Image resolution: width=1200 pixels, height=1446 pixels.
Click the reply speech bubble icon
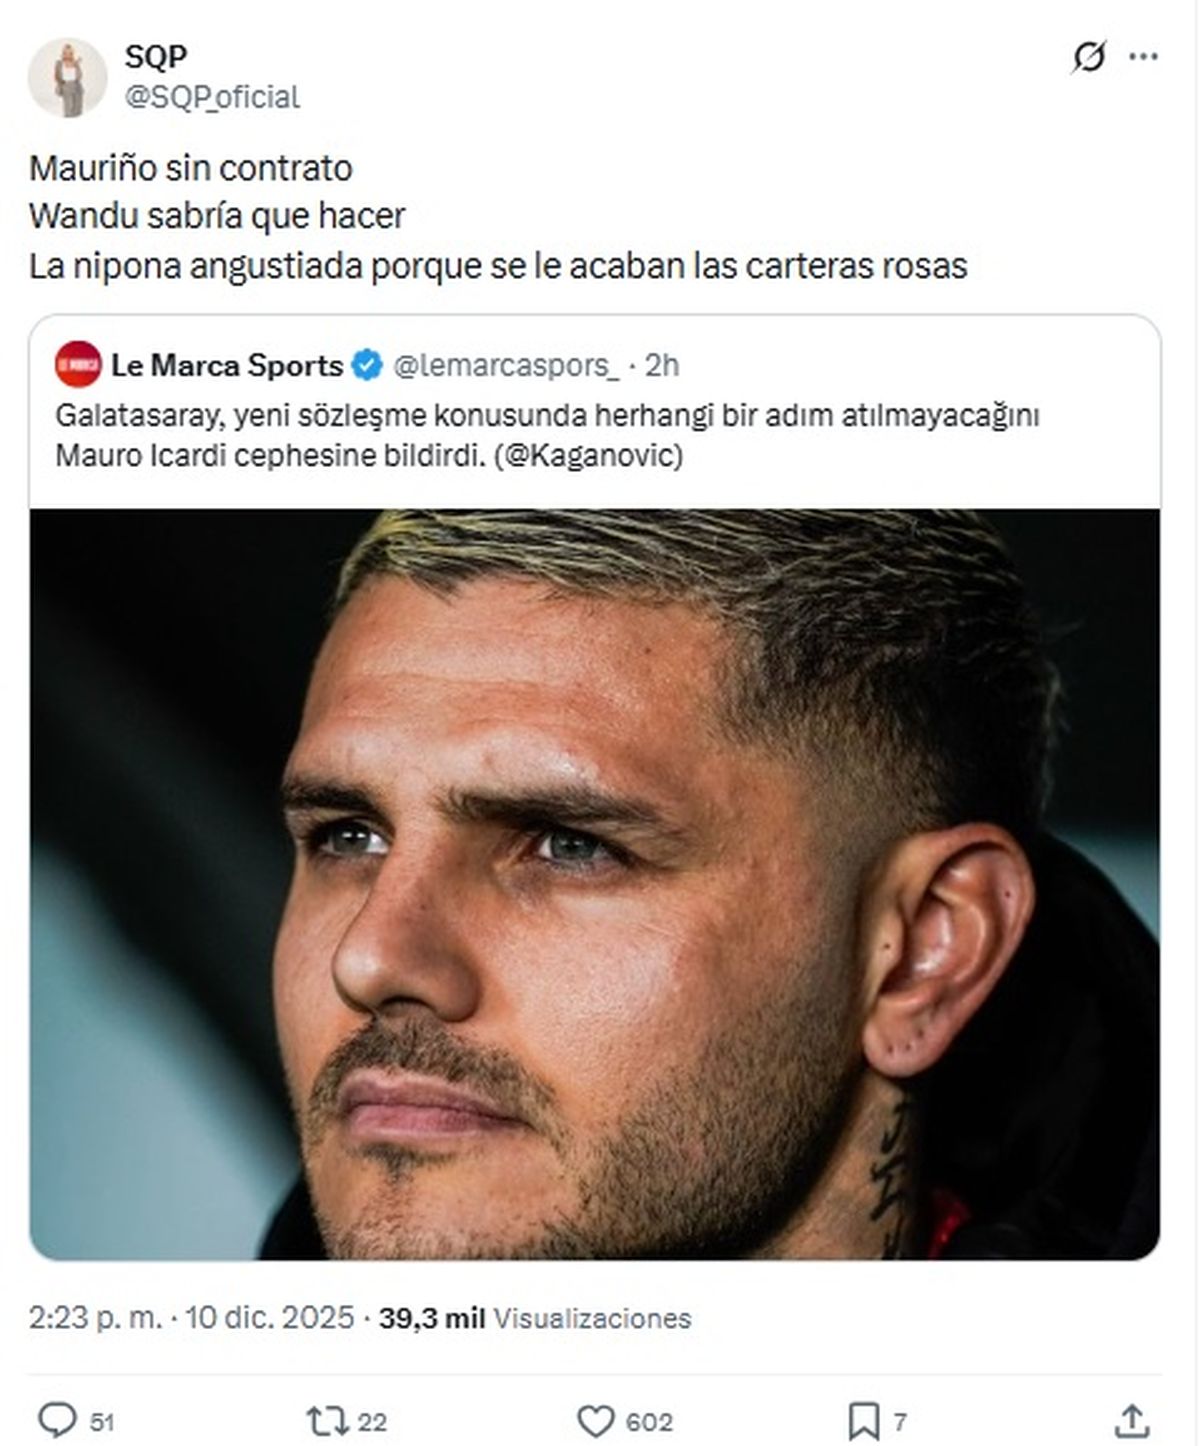(57, 1420)
